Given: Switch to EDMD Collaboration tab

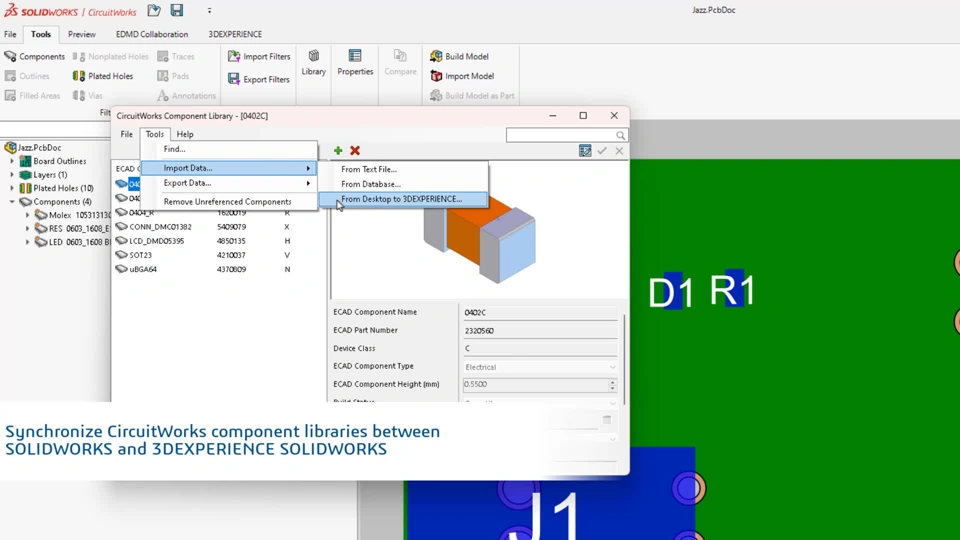Looking at the screenshot, I should [x=152, y=34].
